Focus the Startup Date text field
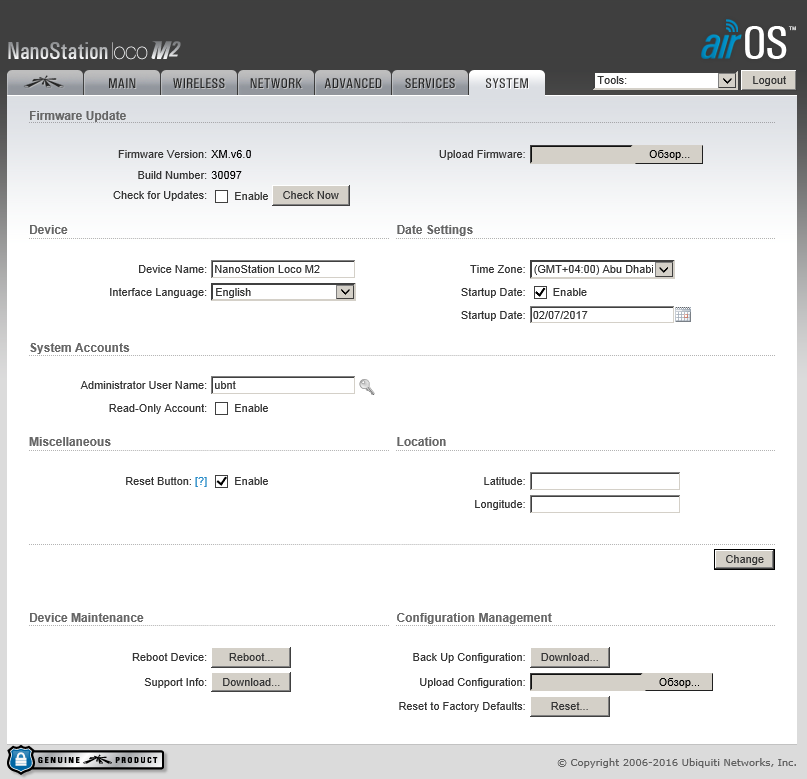807x779 pixels. [x=602, y=315]
